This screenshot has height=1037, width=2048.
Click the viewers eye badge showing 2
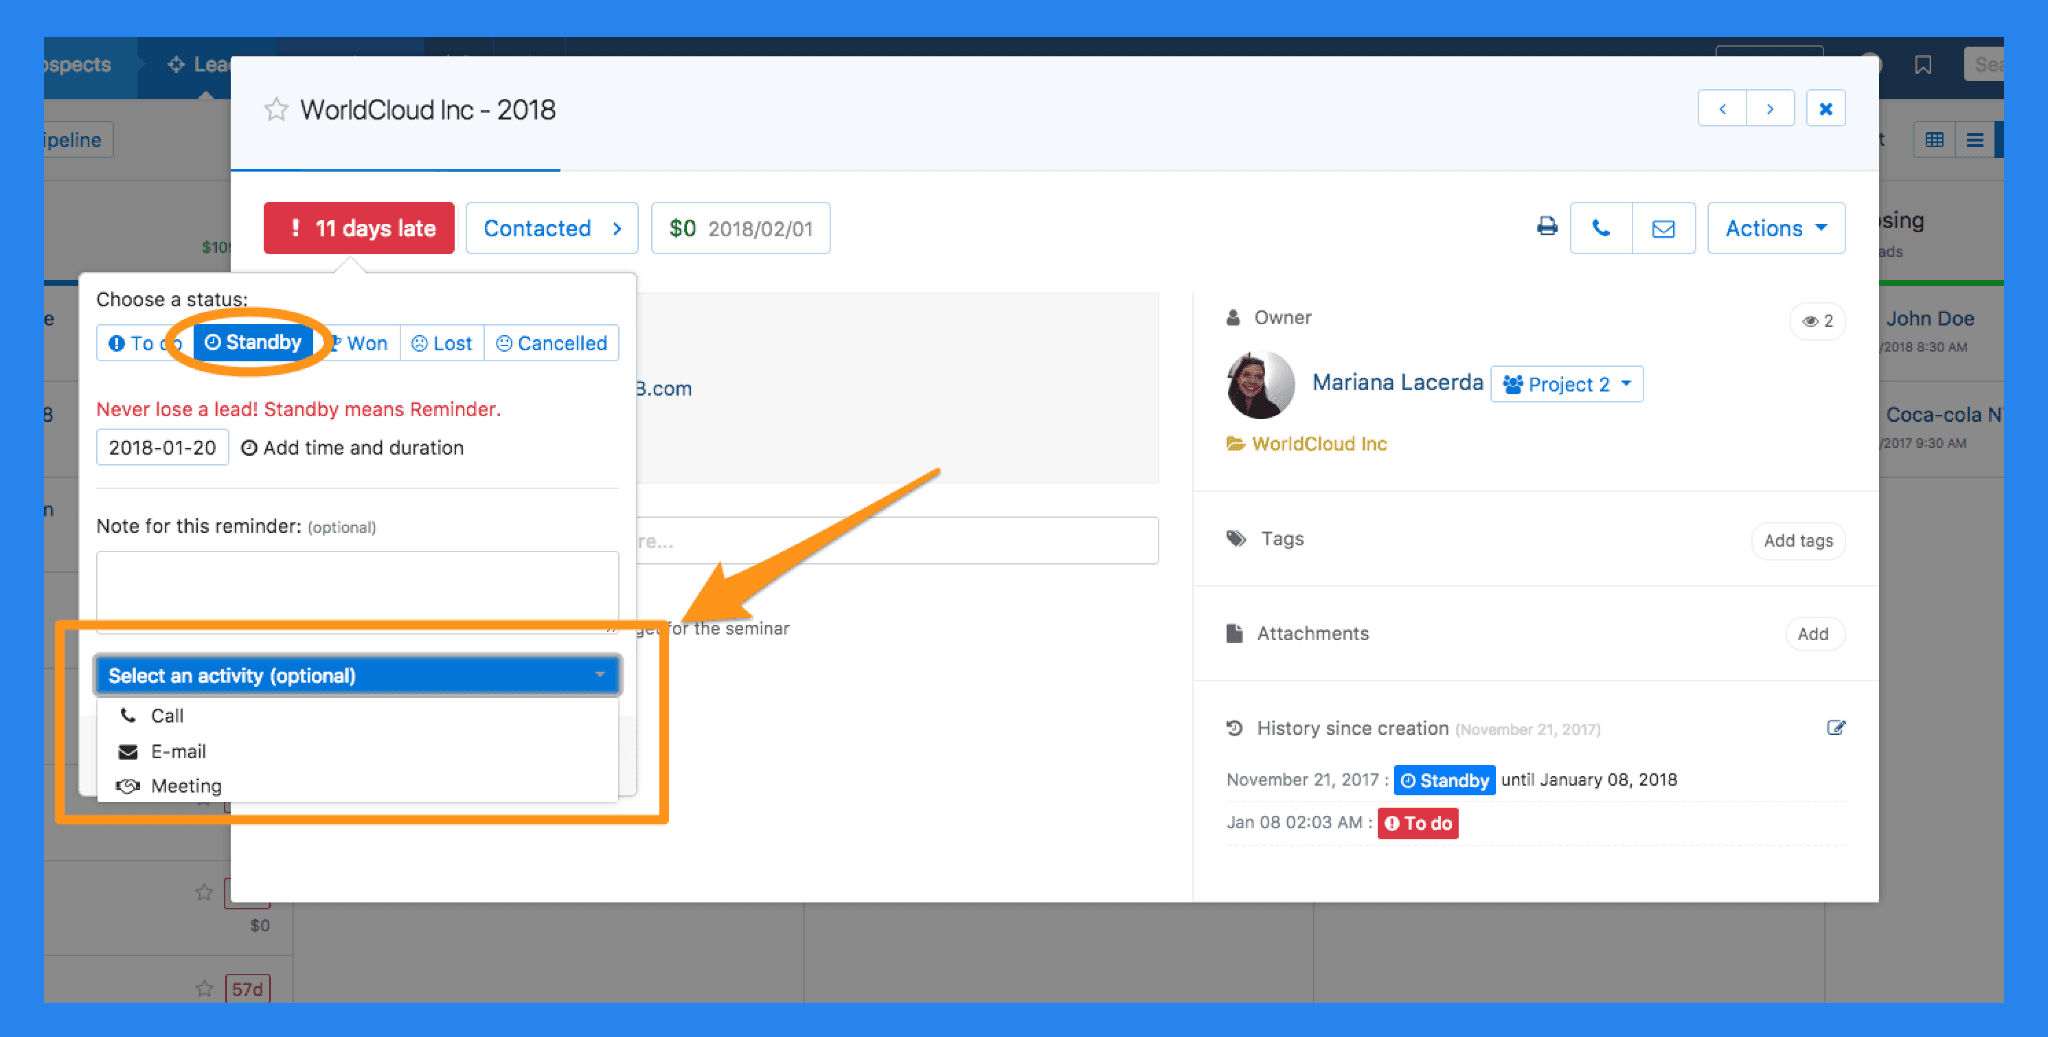coord(1817,321)
